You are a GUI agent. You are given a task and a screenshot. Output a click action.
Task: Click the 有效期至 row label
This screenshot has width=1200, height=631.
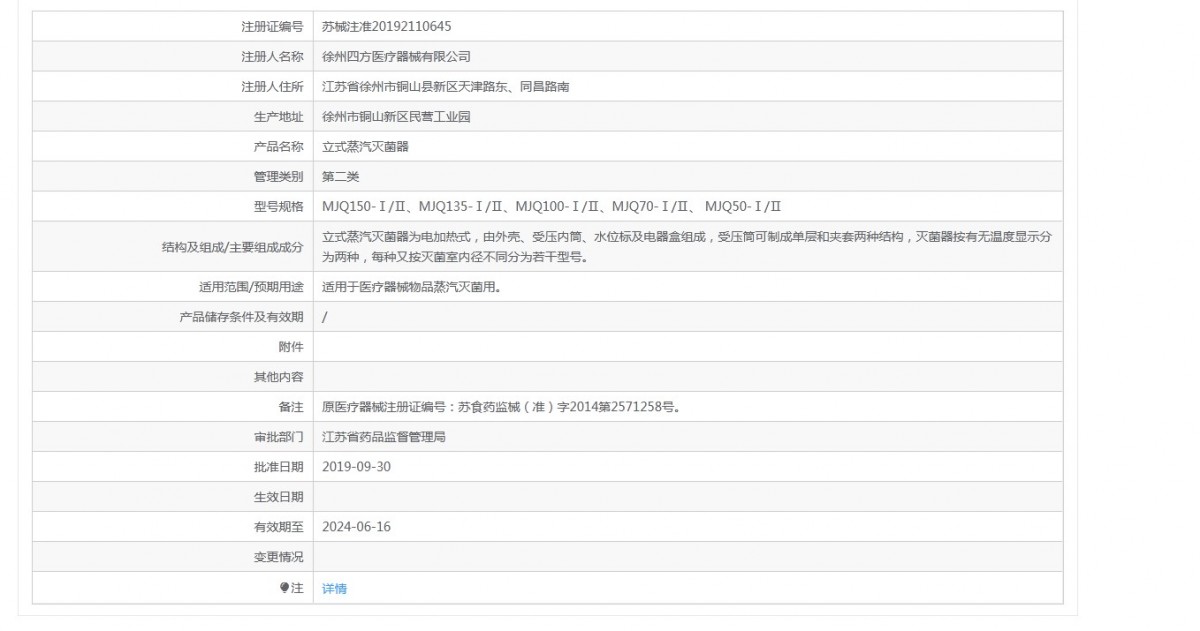point(278,527)
